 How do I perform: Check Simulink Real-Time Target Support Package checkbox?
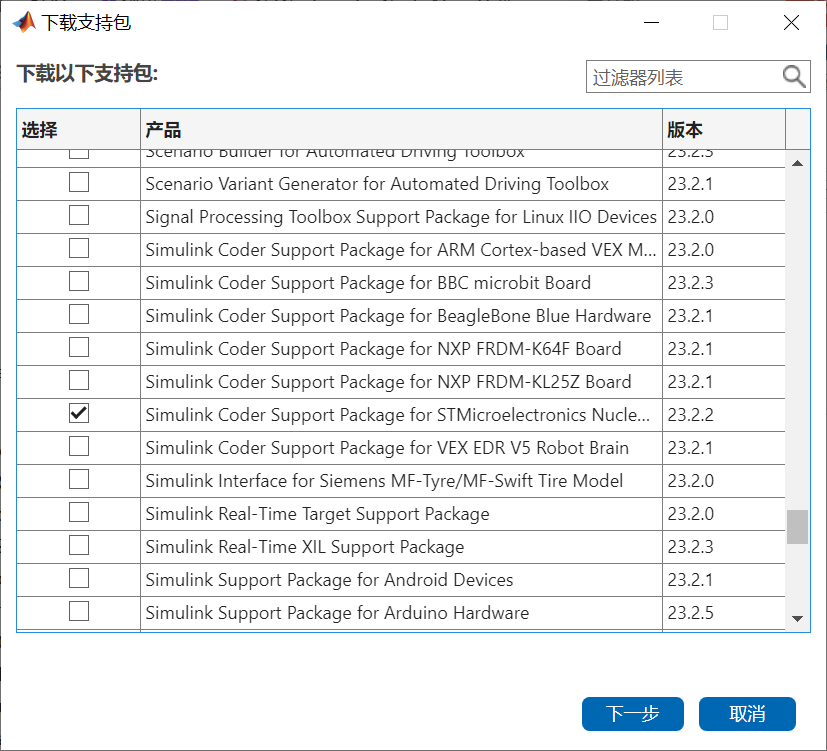coord(79,512)
